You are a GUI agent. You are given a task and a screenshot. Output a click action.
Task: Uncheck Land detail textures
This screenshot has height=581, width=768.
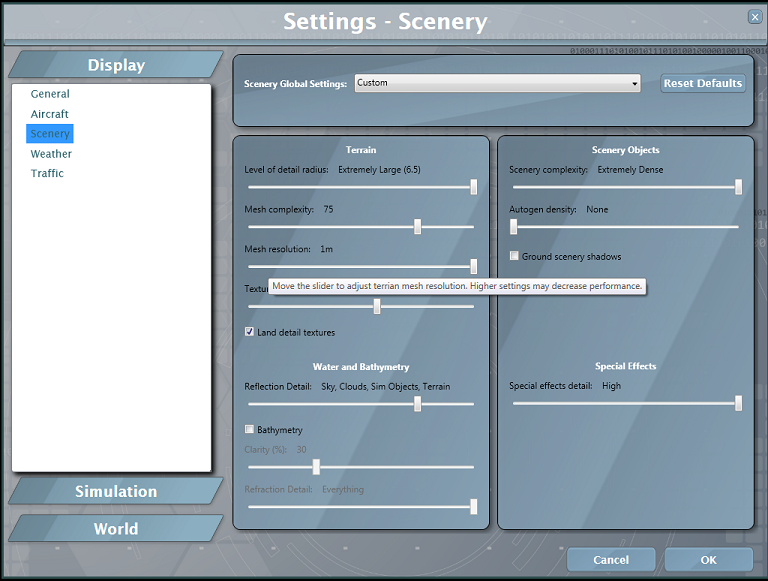[x=249, y=332]
